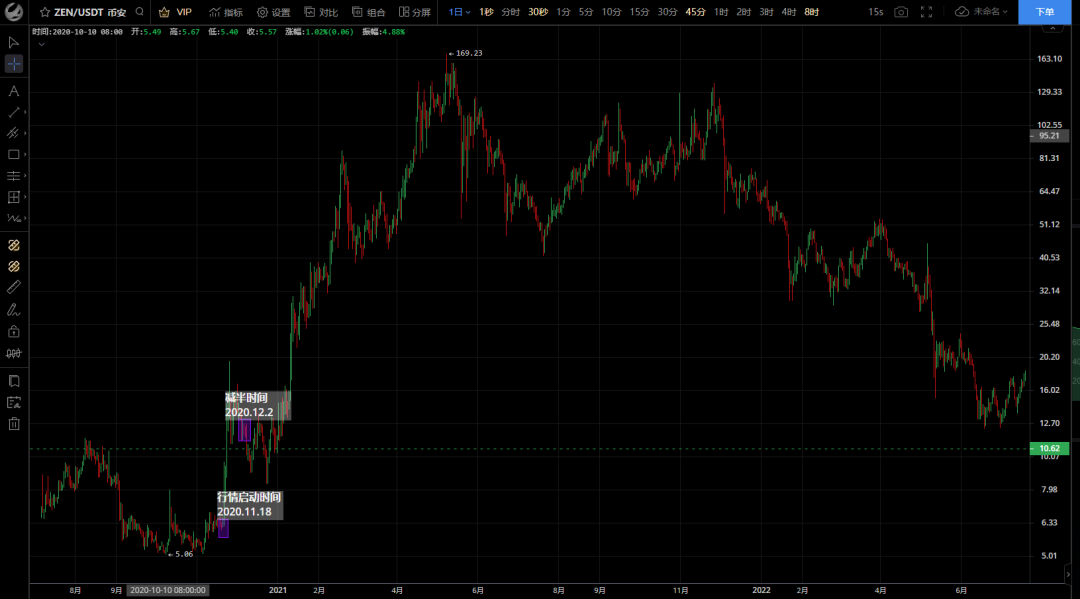Click the 减半时间 2020.12.2 annotation label

pos(247,405)
